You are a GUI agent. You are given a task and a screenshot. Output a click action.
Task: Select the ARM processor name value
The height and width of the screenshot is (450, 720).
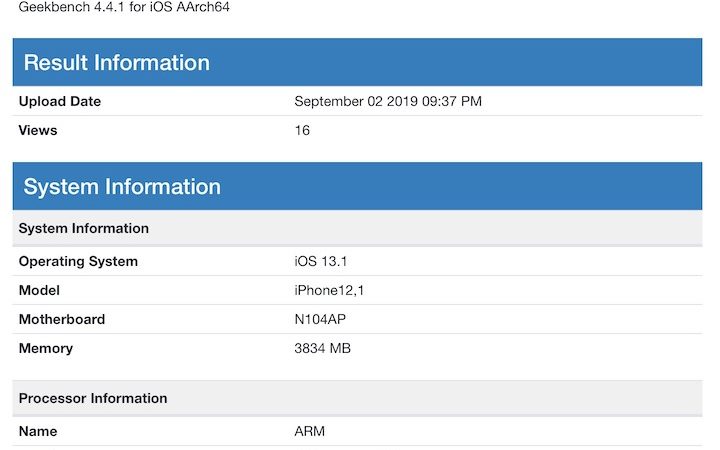310,431
